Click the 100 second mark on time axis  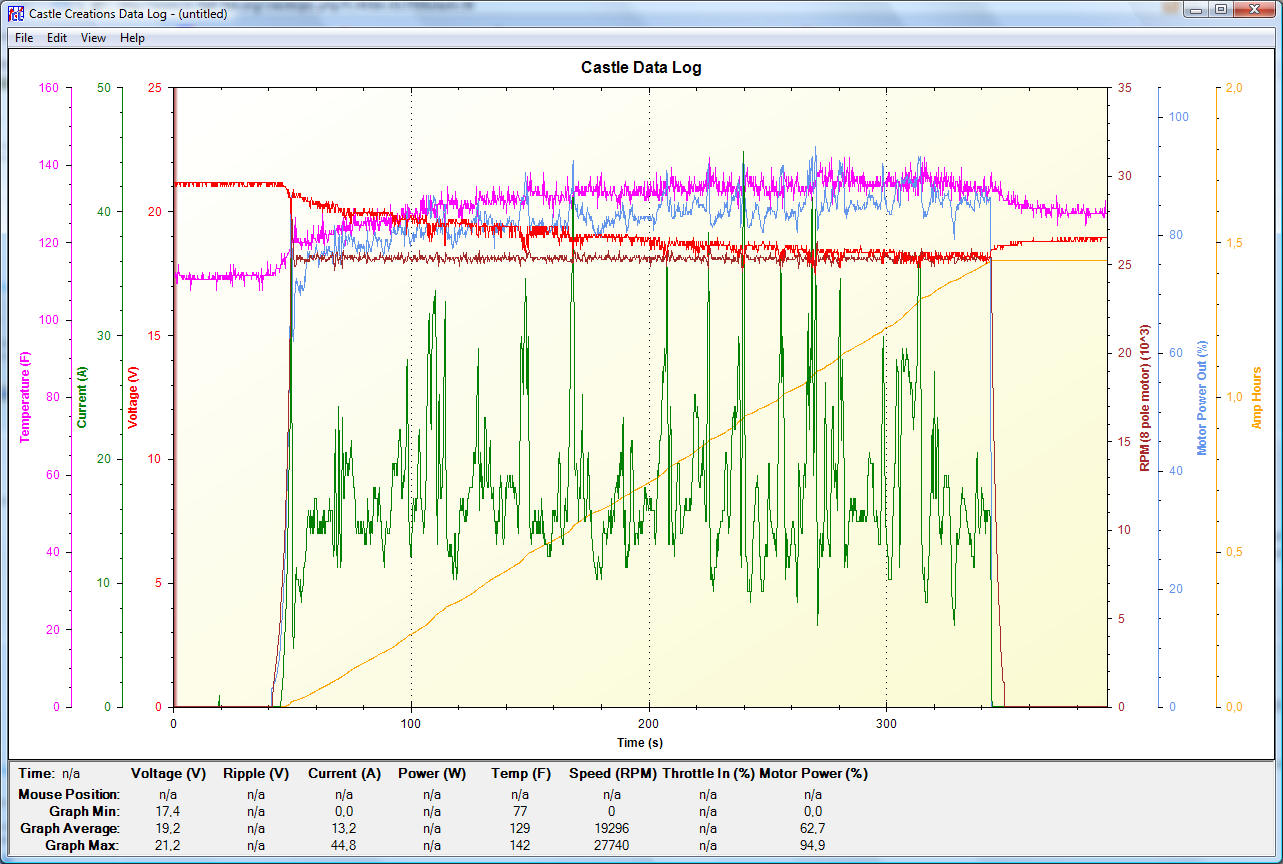411,723
